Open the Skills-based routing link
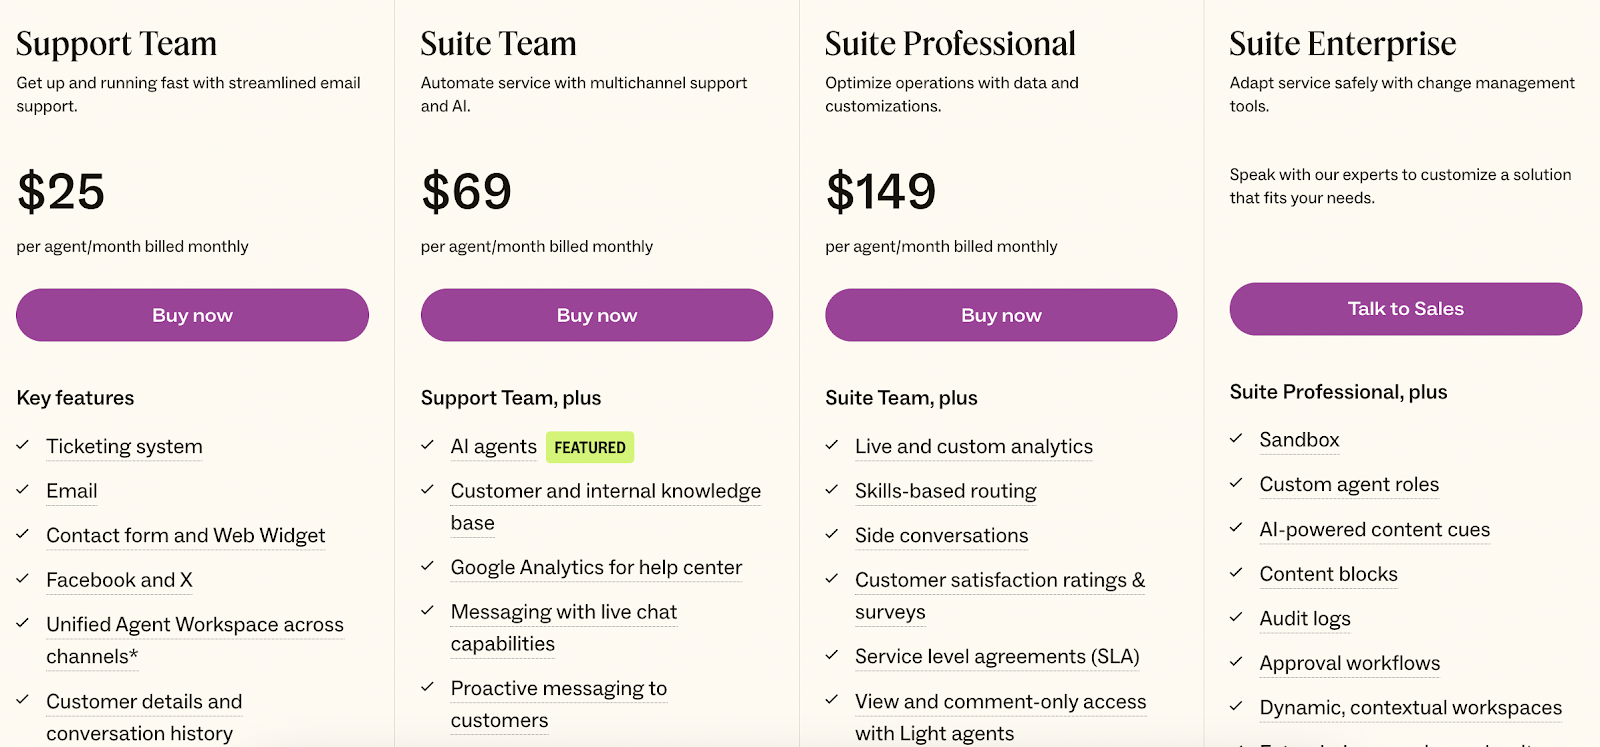This screenshot has width=1600, height=747. tap(945, 491)
